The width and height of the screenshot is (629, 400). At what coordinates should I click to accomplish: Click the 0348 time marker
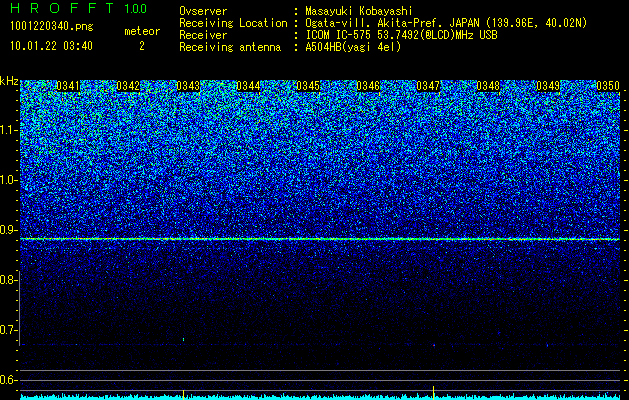click(x=488, y=86)
